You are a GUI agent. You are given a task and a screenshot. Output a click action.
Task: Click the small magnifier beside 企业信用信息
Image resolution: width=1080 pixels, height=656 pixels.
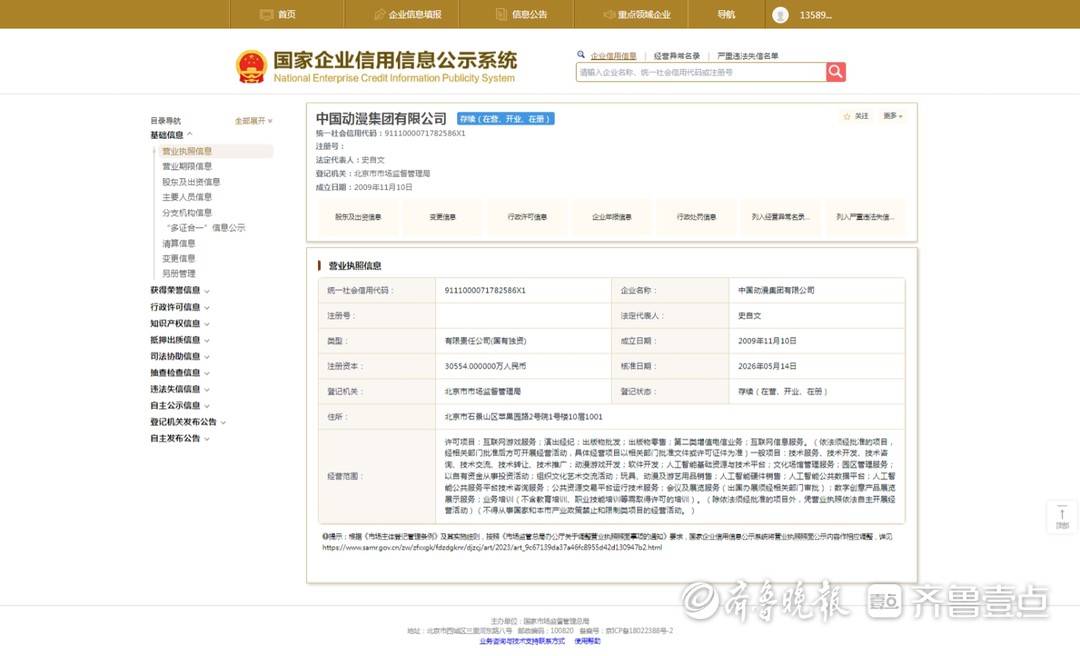pyautogui.click(x=581, y=54)
